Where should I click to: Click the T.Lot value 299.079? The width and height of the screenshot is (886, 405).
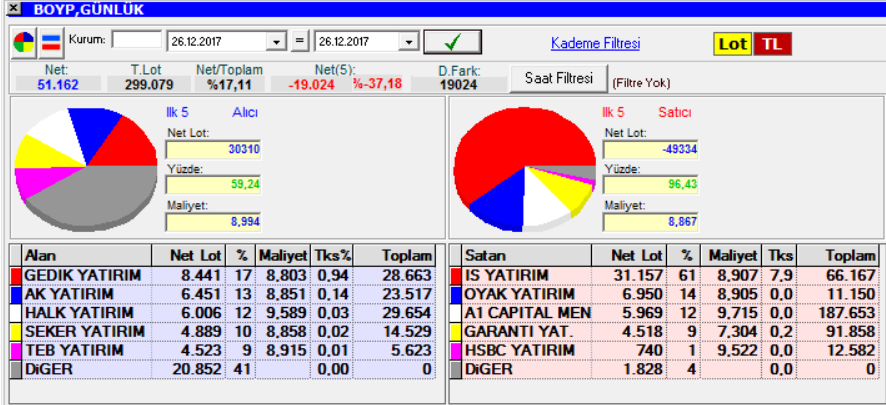149,85
